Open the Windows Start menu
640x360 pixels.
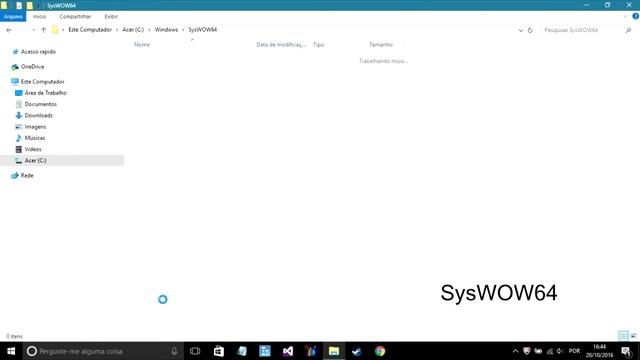point(11,351)
